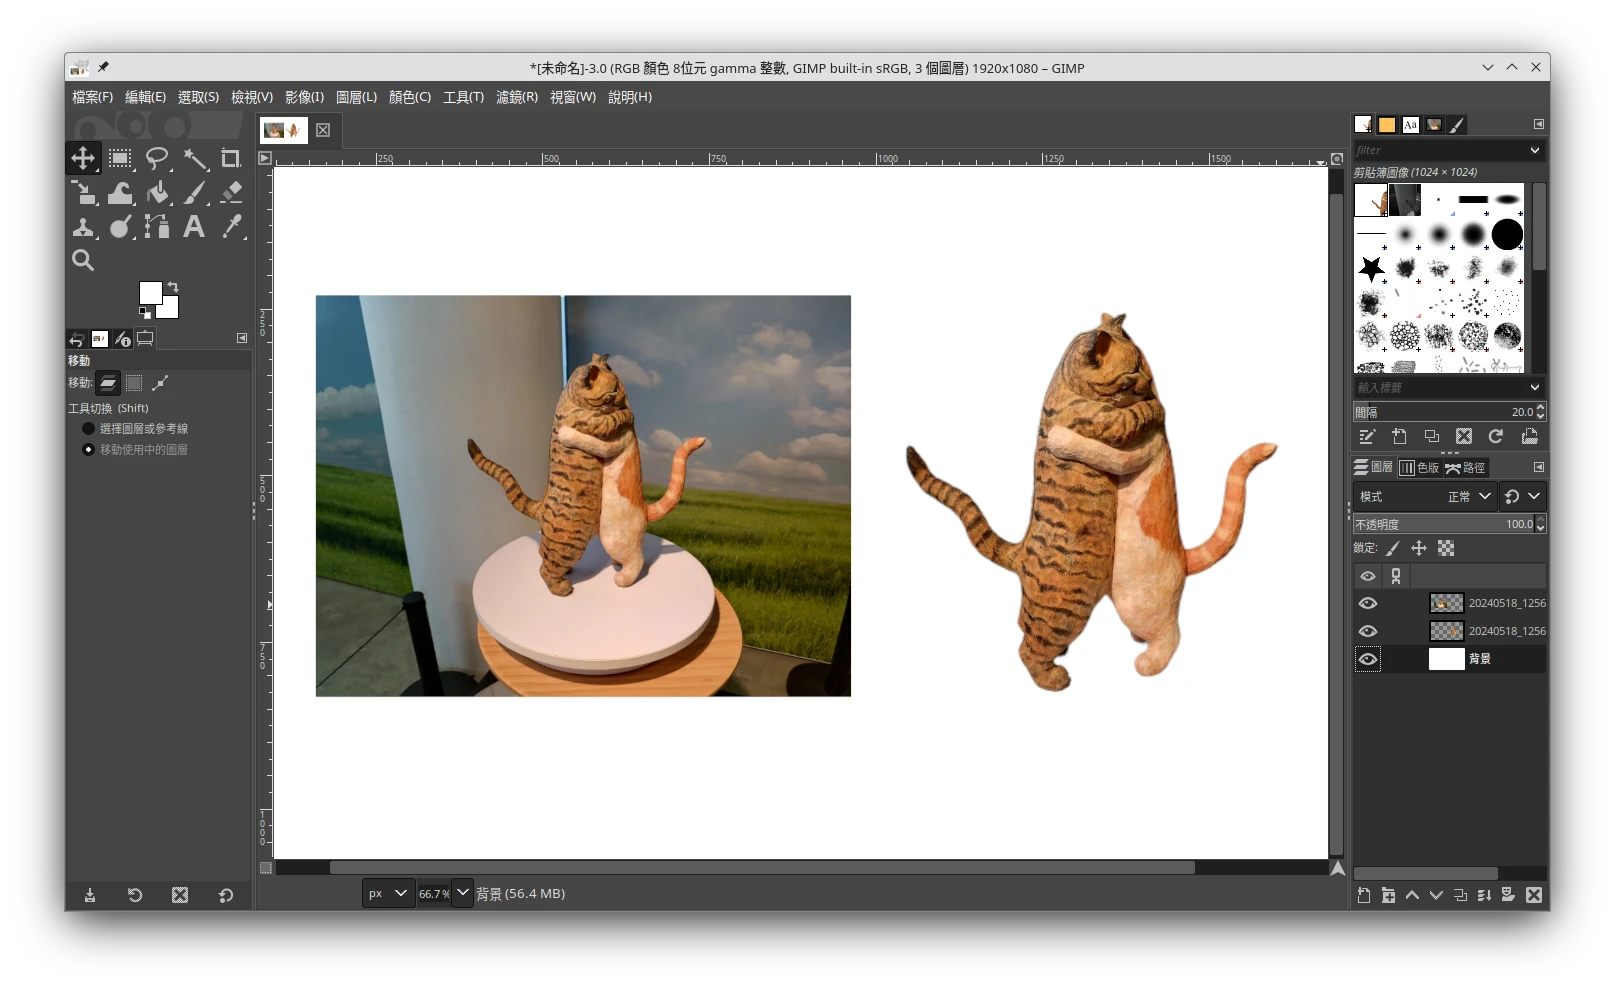Open the 濾鏡(R) menu
This screenshot has height=988, width=1615.
point(516,97)
